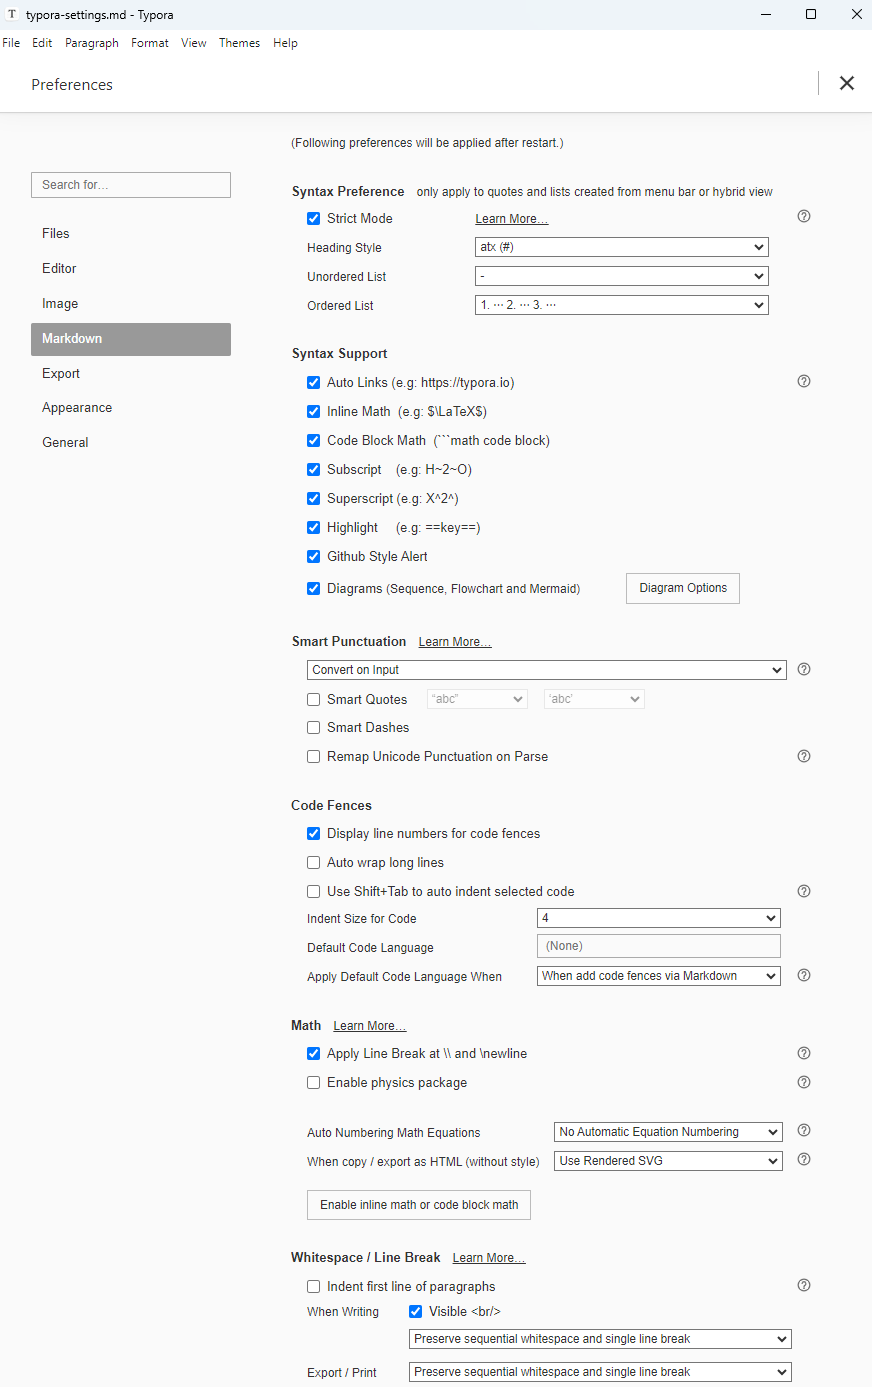Image resolution: width=872 pixels, height=1387 pixels.
Task: Toggle Code Block Math checkbox
Action: [313, 440]
